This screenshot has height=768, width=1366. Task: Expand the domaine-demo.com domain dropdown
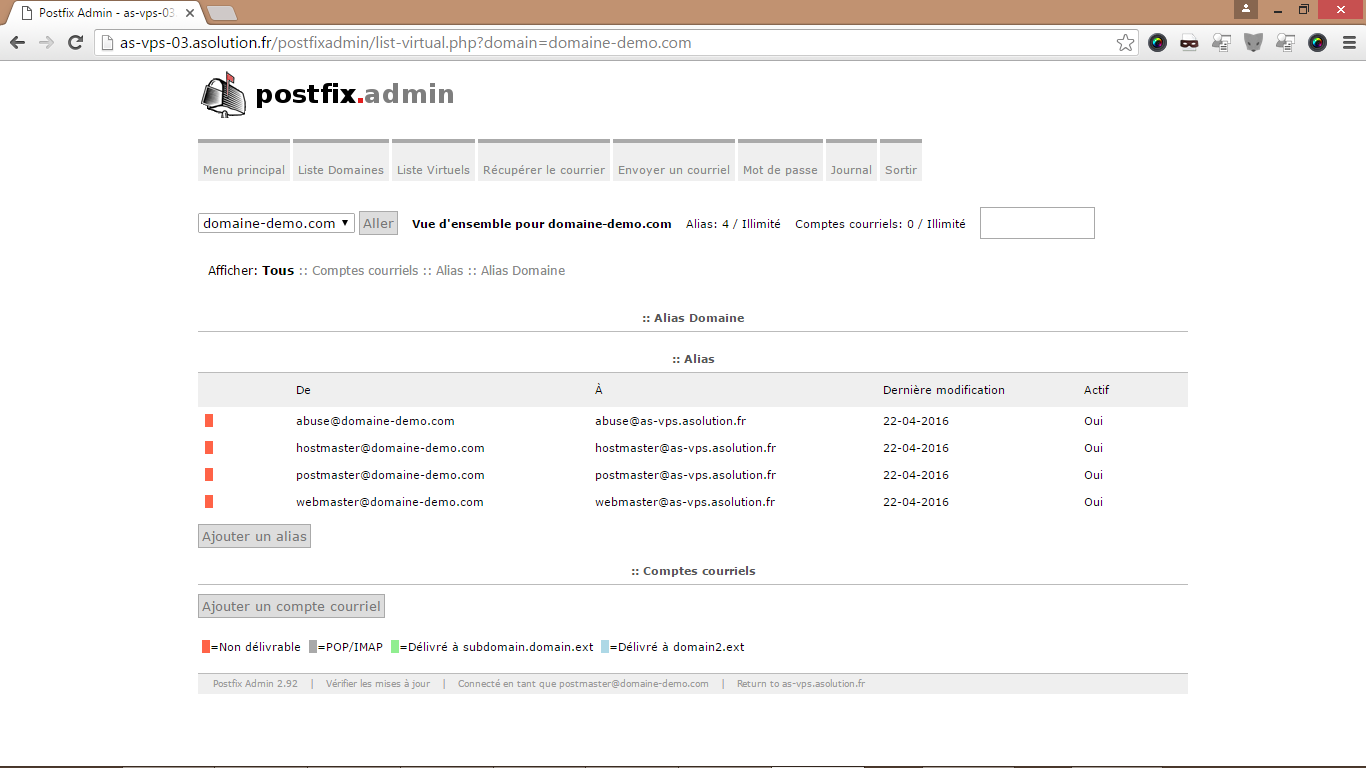click(x=276, y=223)
